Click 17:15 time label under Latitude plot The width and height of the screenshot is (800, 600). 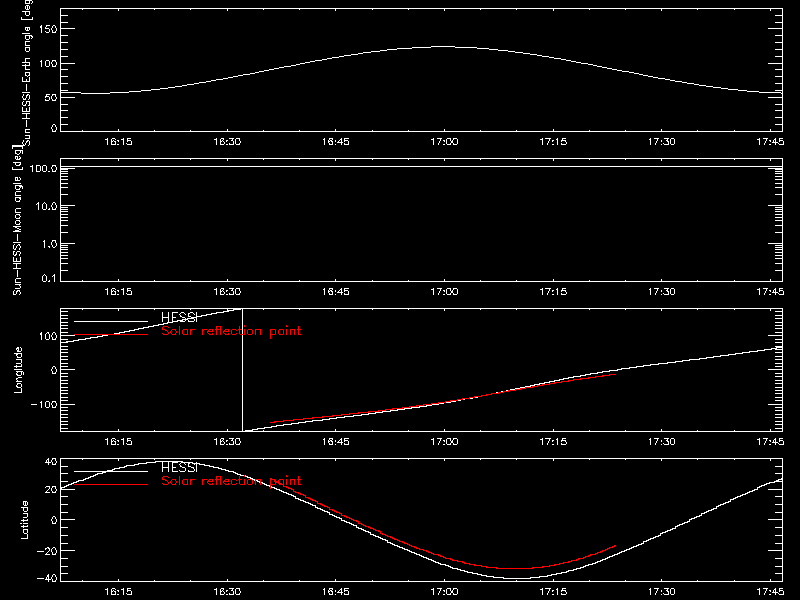coord(553,591)
